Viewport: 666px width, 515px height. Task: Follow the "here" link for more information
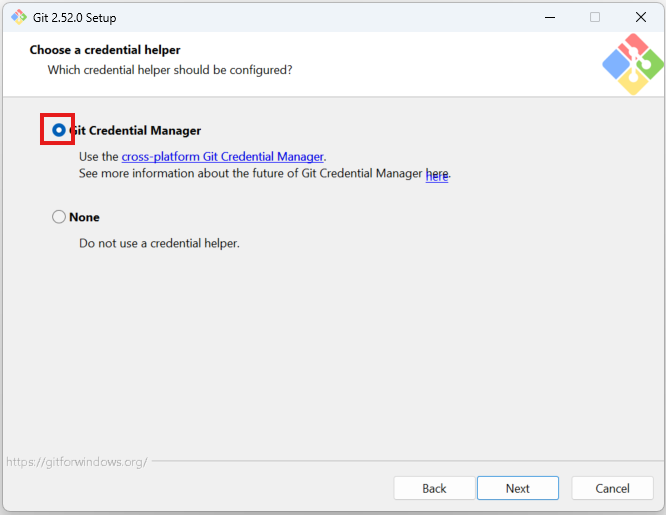point(436,176)
